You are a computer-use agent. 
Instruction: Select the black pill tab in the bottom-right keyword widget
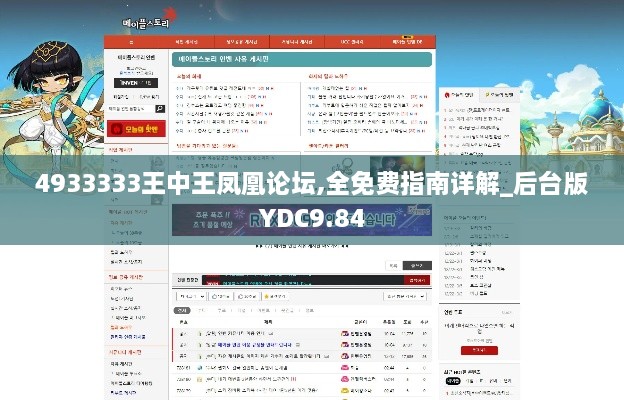click(x=452, y=381)
